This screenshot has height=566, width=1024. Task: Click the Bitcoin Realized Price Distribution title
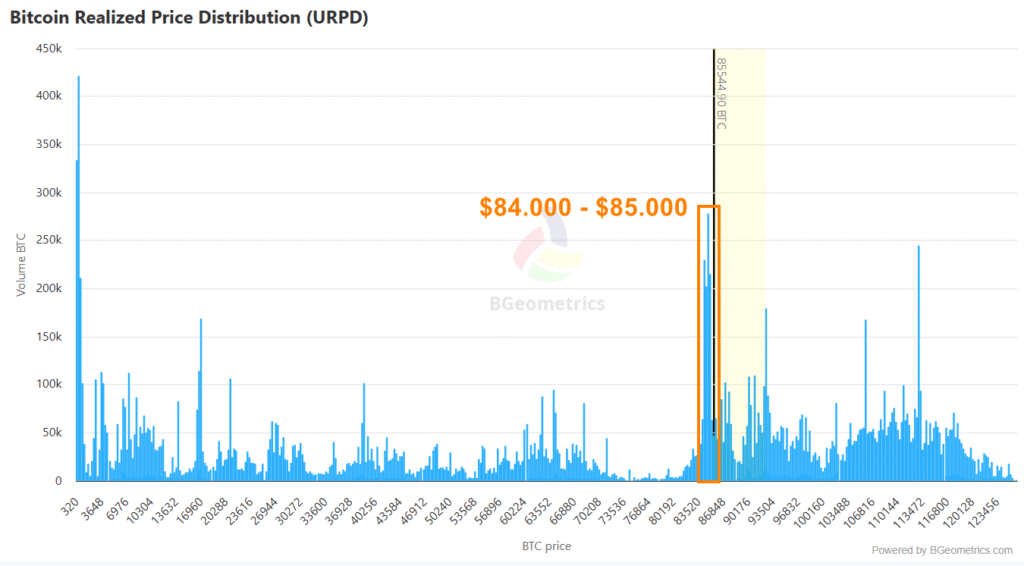(x=189, y=19)
